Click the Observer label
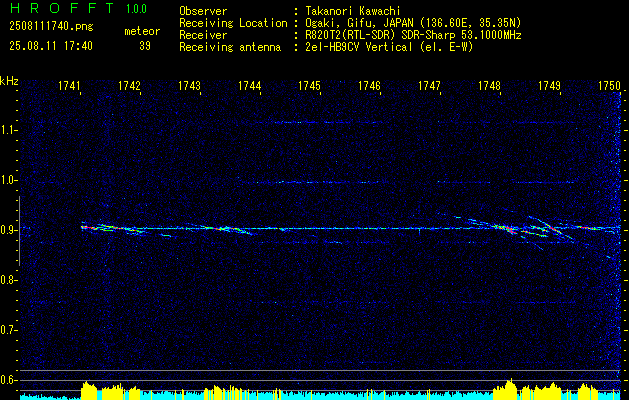 click(x=203, y=11)
